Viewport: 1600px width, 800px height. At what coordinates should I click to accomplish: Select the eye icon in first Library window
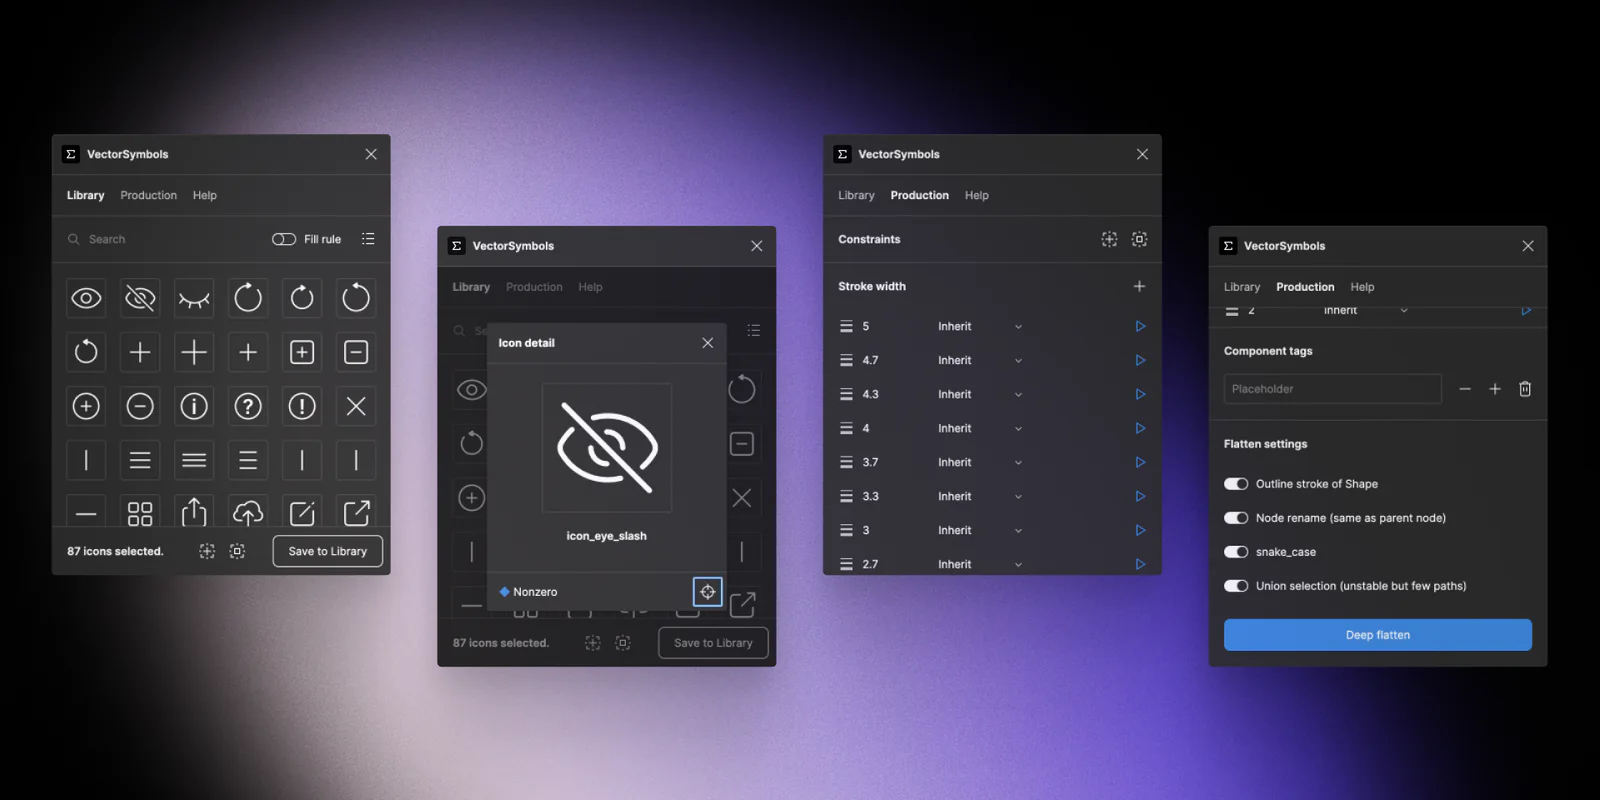pyautogui.click(x=86, y=298)
